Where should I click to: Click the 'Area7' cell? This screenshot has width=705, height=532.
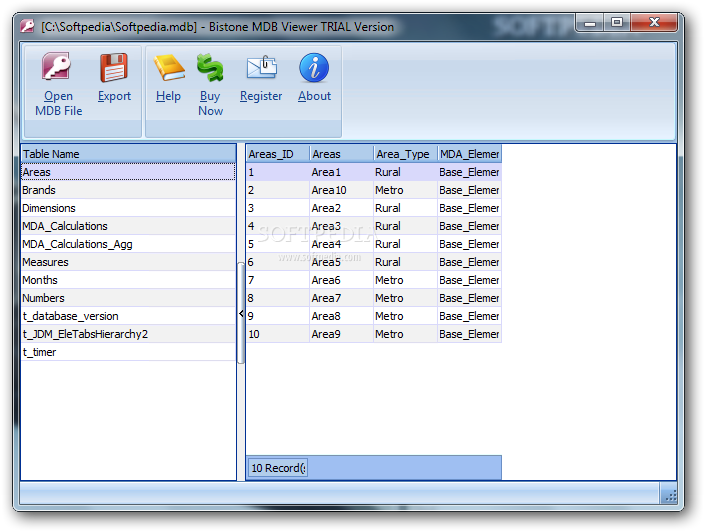[x=341, y=298]
